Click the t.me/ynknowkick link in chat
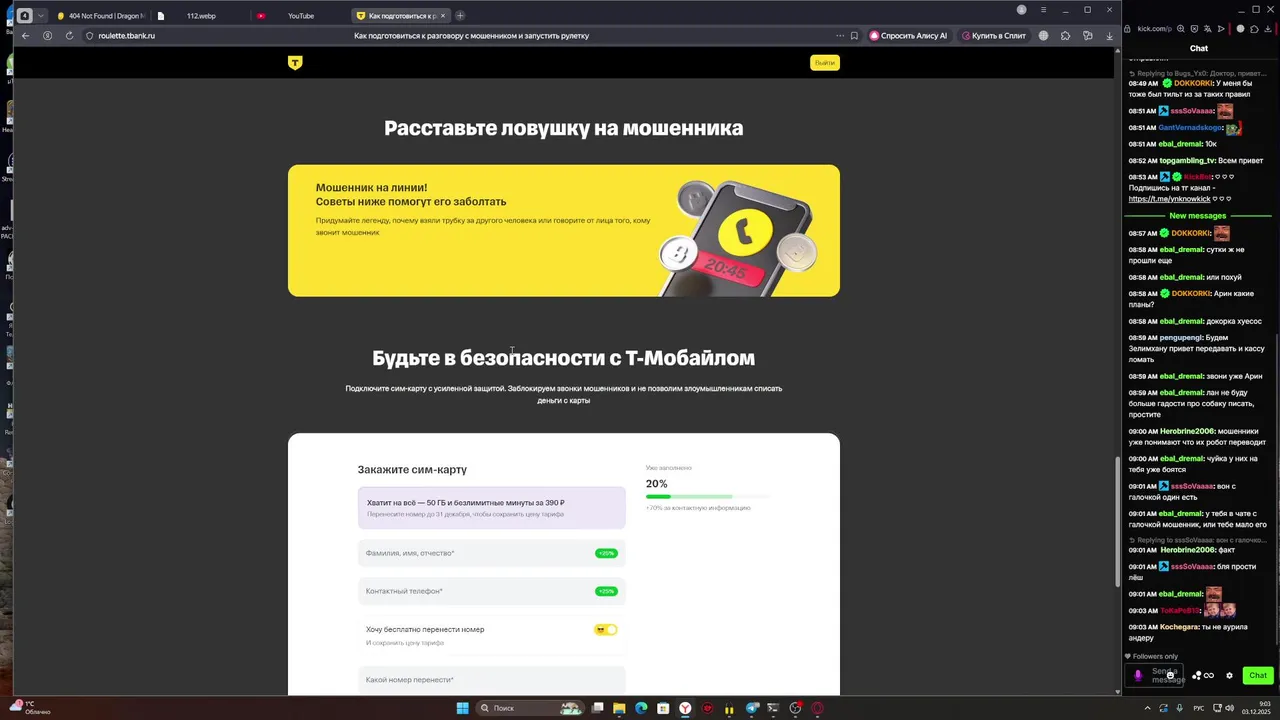 [x=1170, y=199]
